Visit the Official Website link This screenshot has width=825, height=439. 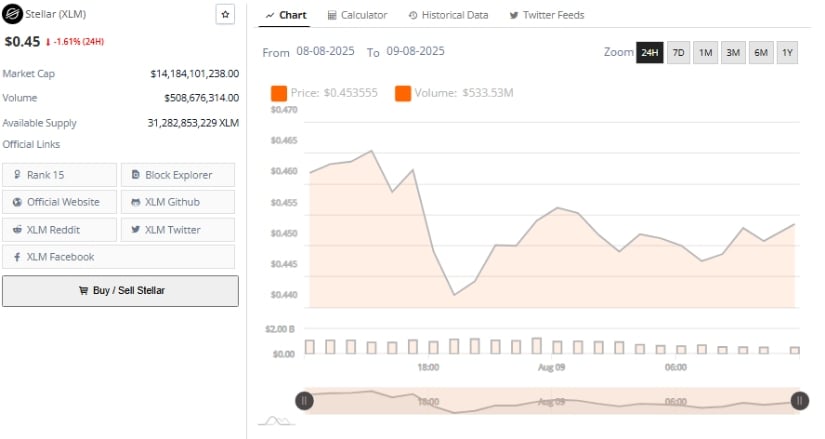pyautogui.click(x=59, y=202)
